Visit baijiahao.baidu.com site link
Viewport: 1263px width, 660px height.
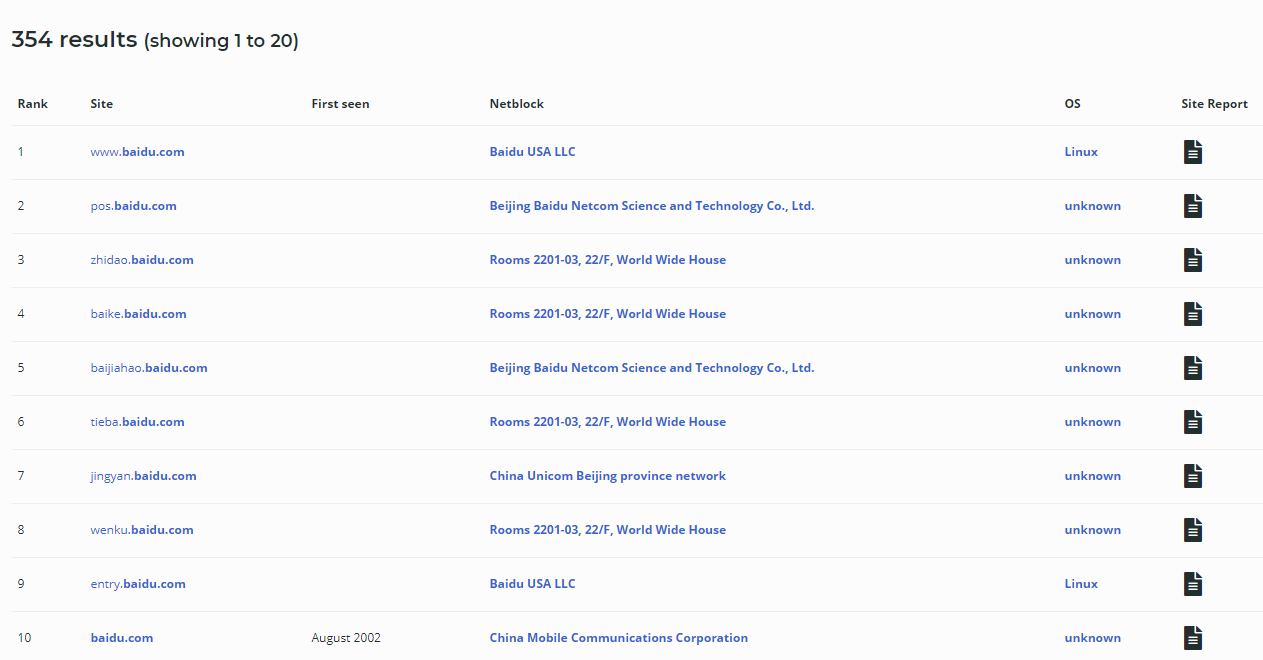(x=149, y=368)
